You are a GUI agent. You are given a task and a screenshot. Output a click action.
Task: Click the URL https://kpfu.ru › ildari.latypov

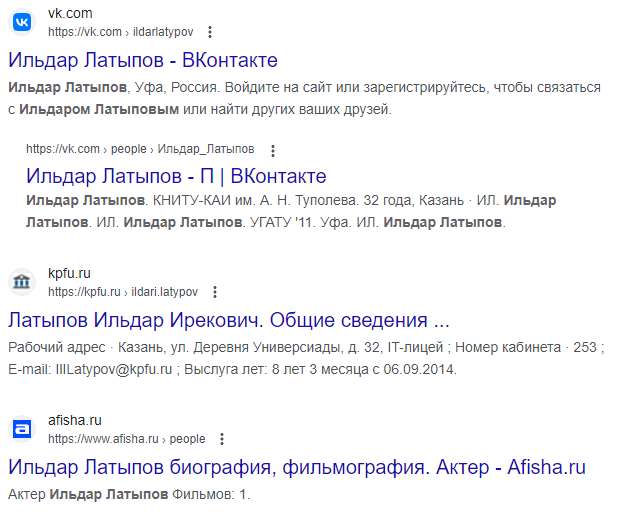pyautogui.click(x=123, y=292)
